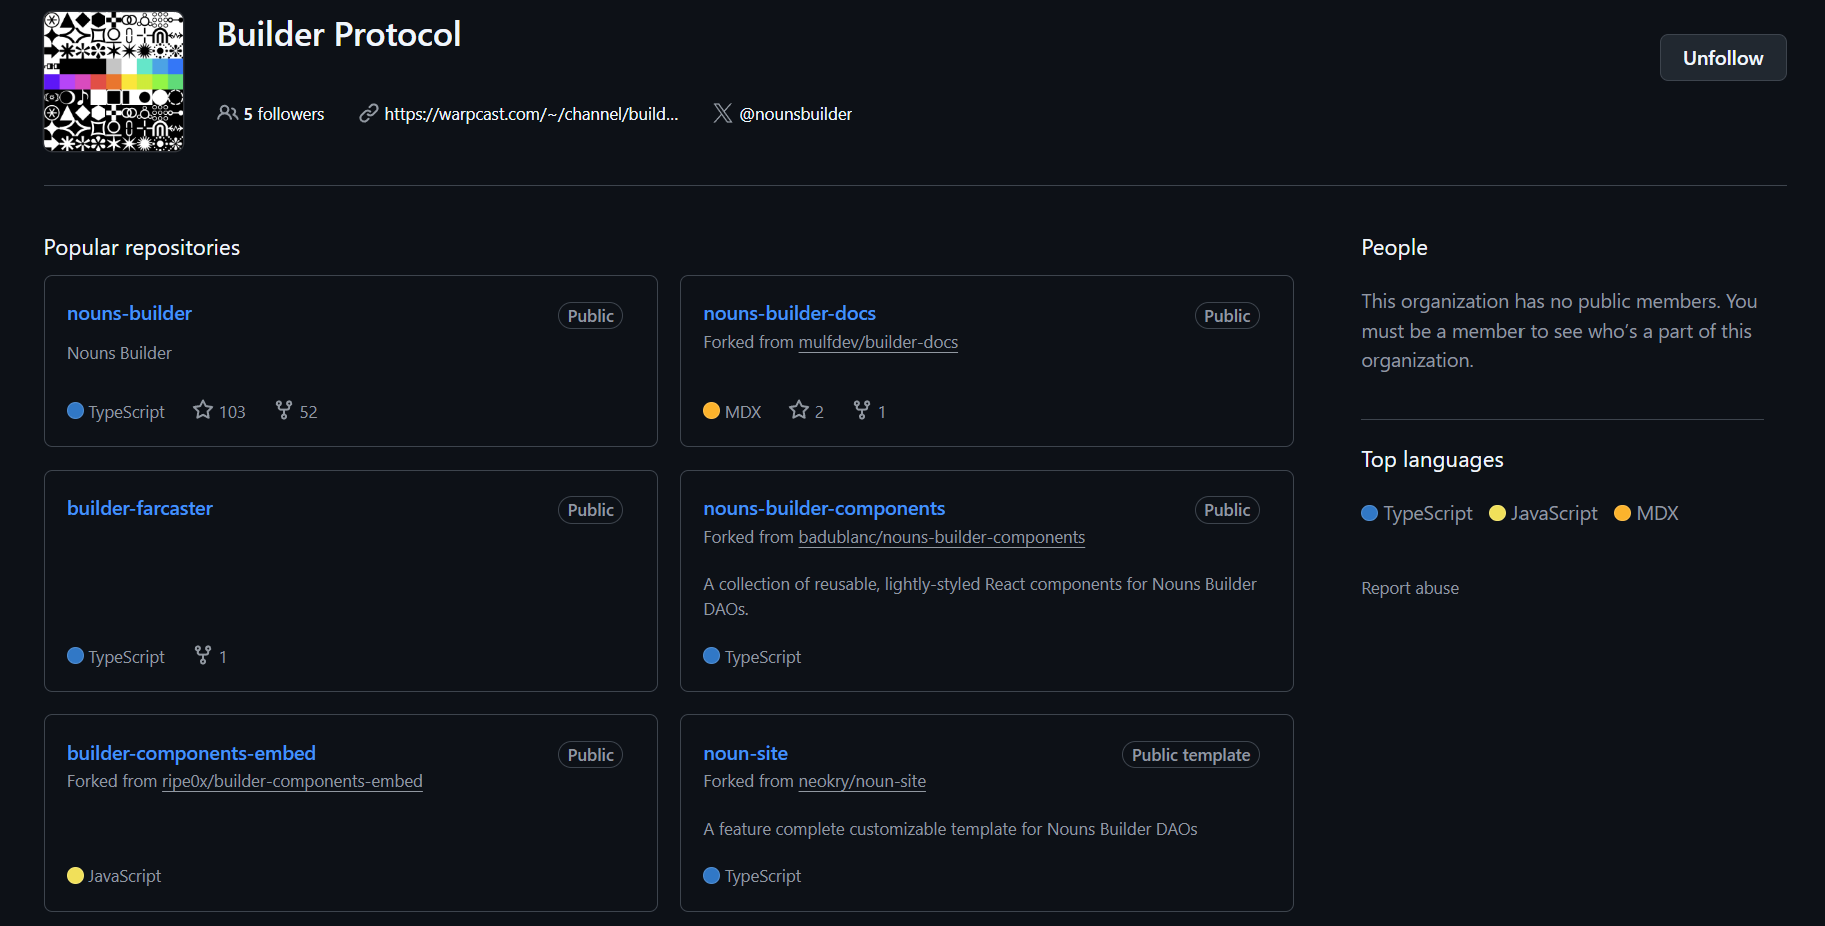The image size is (1825, 926).
Task: Click the link icon beside the warpcast URL
Action: click(x=369, y=113)
